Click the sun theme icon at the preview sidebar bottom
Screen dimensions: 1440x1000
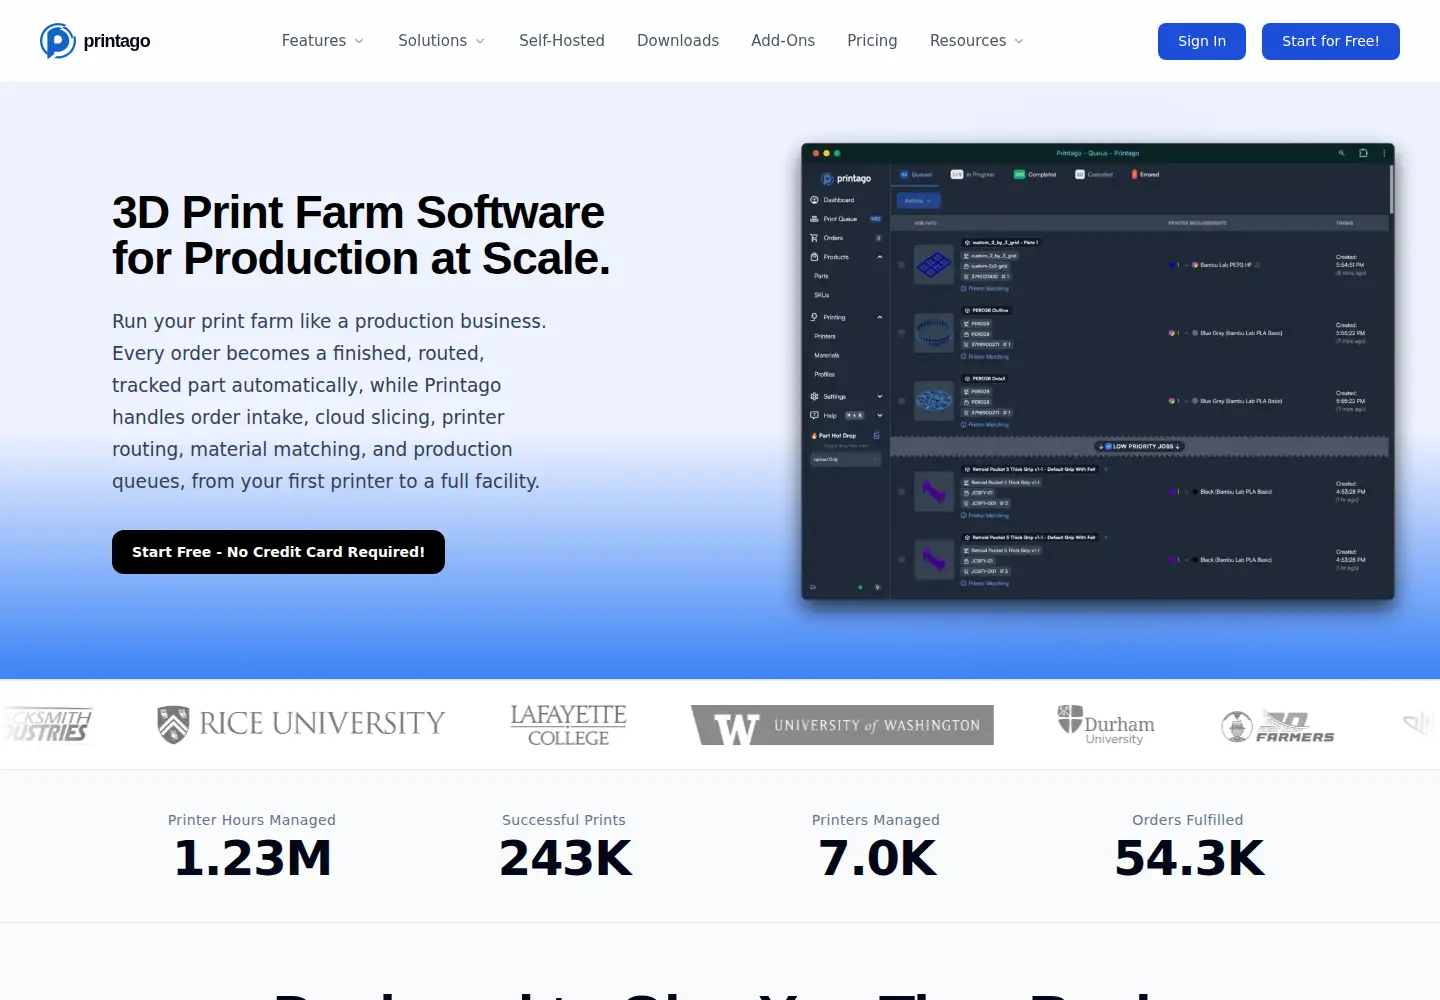pos(878,587)
